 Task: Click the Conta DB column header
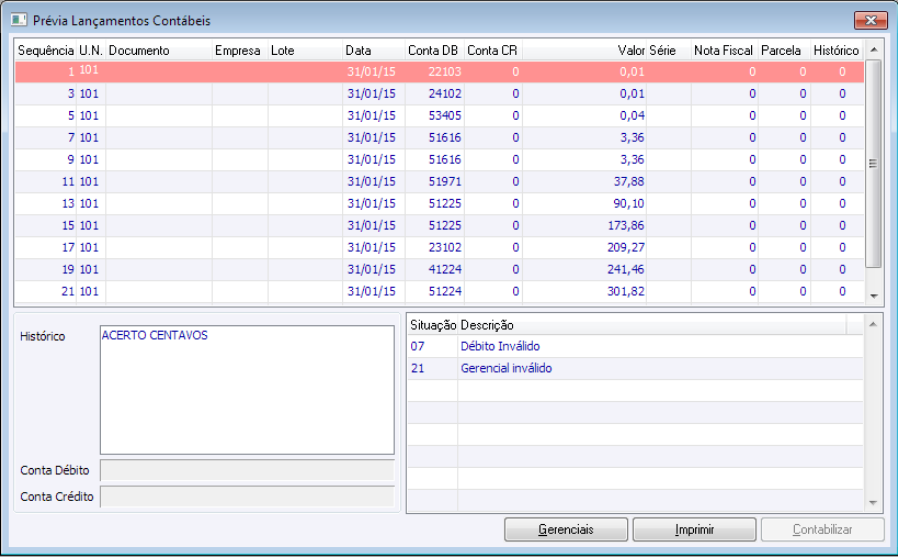[x=435, y=50]
